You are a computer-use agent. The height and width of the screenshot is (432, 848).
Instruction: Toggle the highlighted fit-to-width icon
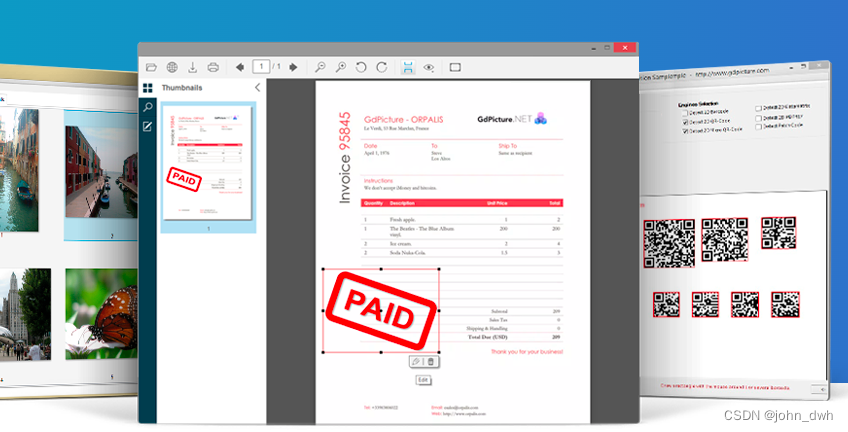click(408, 67)
